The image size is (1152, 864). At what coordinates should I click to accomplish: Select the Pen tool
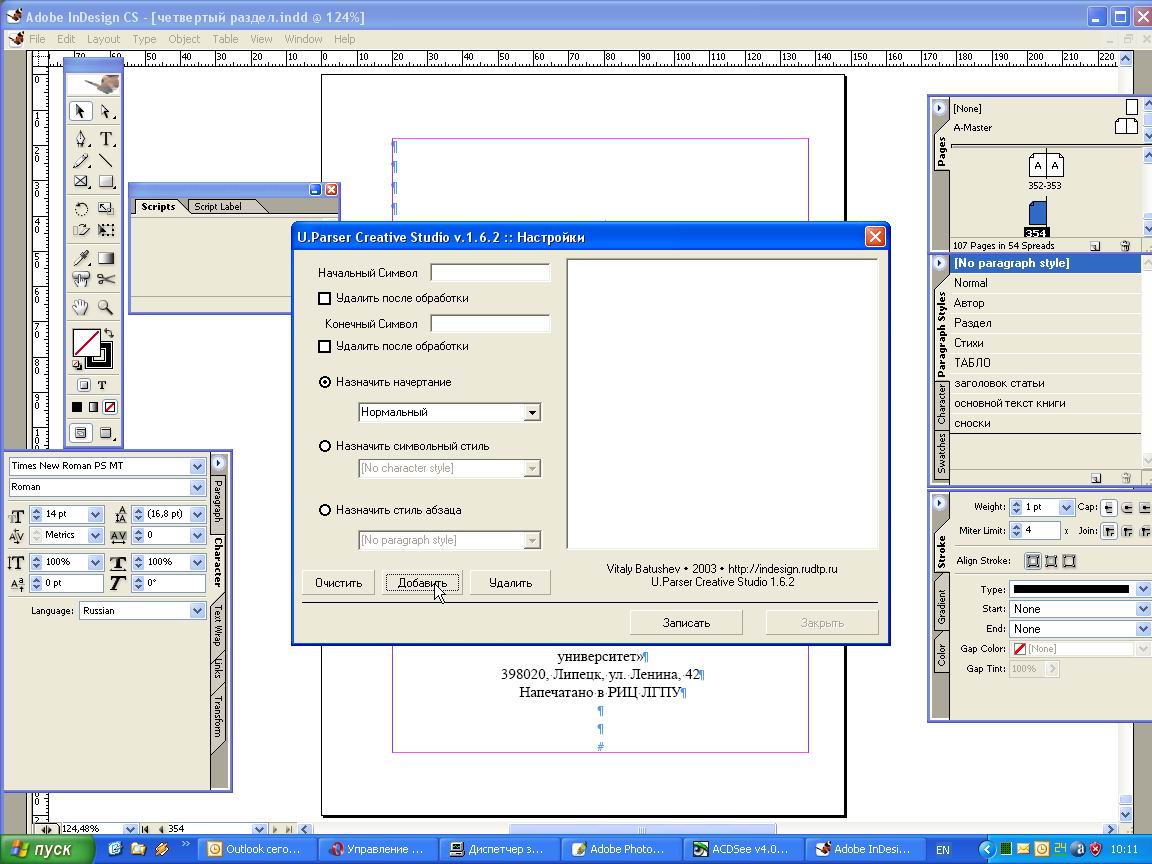tap(80, 139)
